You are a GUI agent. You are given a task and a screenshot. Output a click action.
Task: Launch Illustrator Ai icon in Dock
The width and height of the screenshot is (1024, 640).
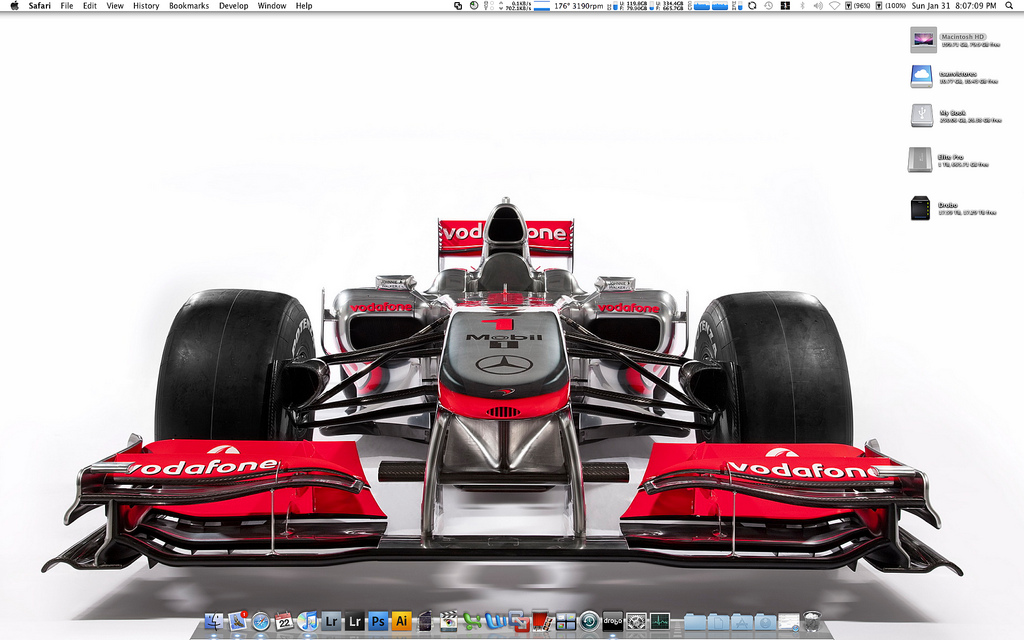coord(402,621)
